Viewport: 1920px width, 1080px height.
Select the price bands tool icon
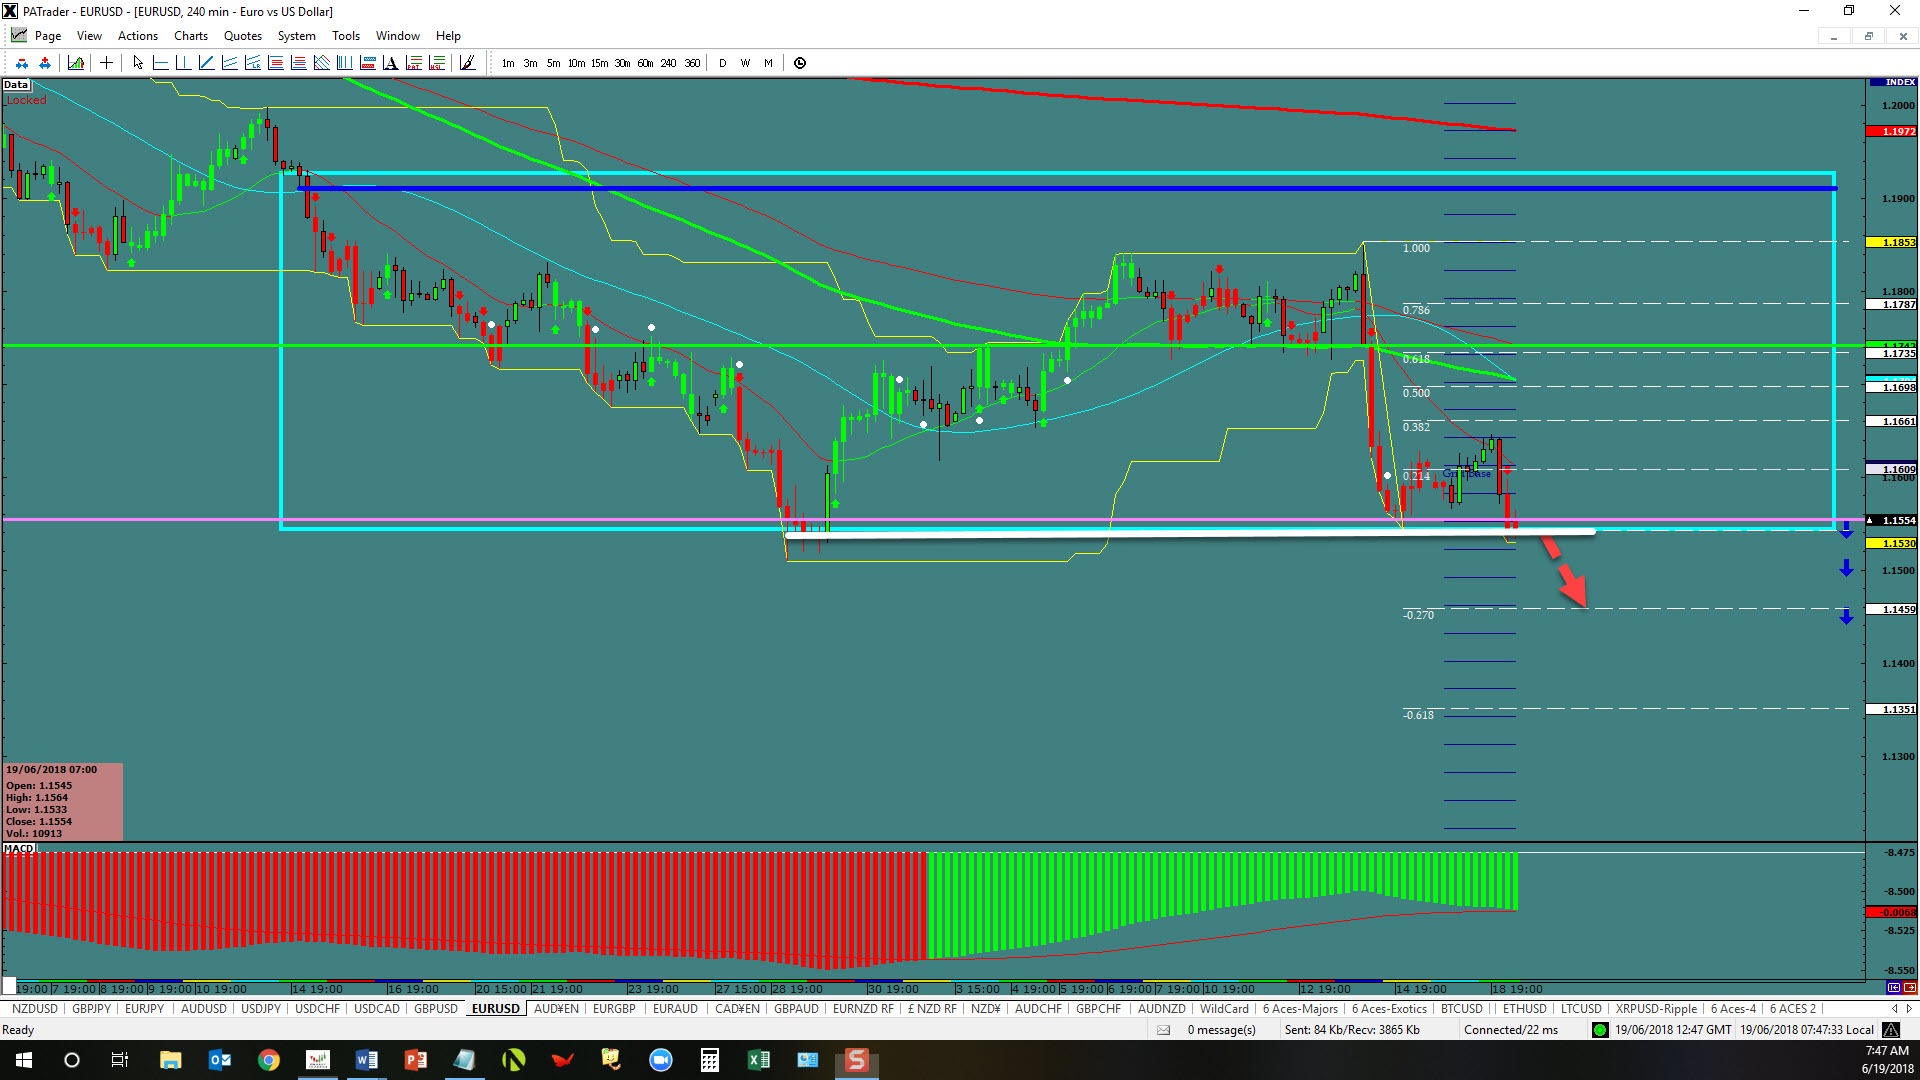tap(367, 63)
